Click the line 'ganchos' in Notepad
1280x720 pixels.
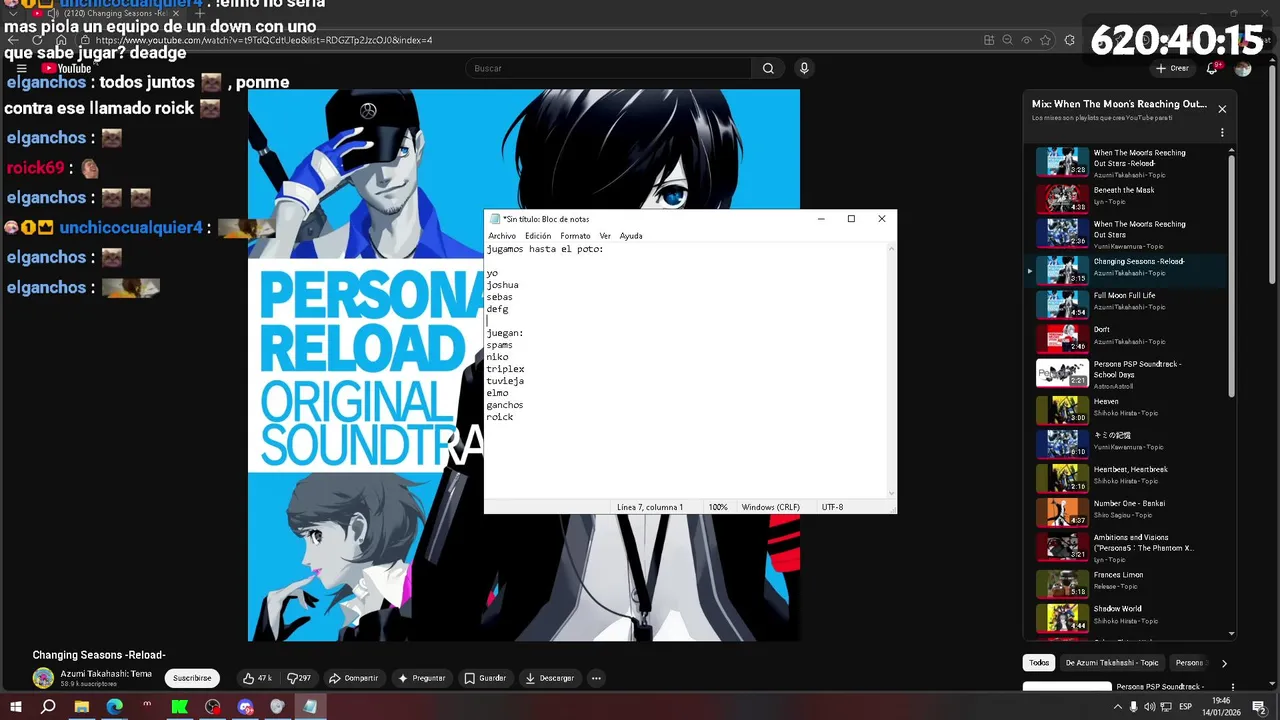click(x=505, y=405)
